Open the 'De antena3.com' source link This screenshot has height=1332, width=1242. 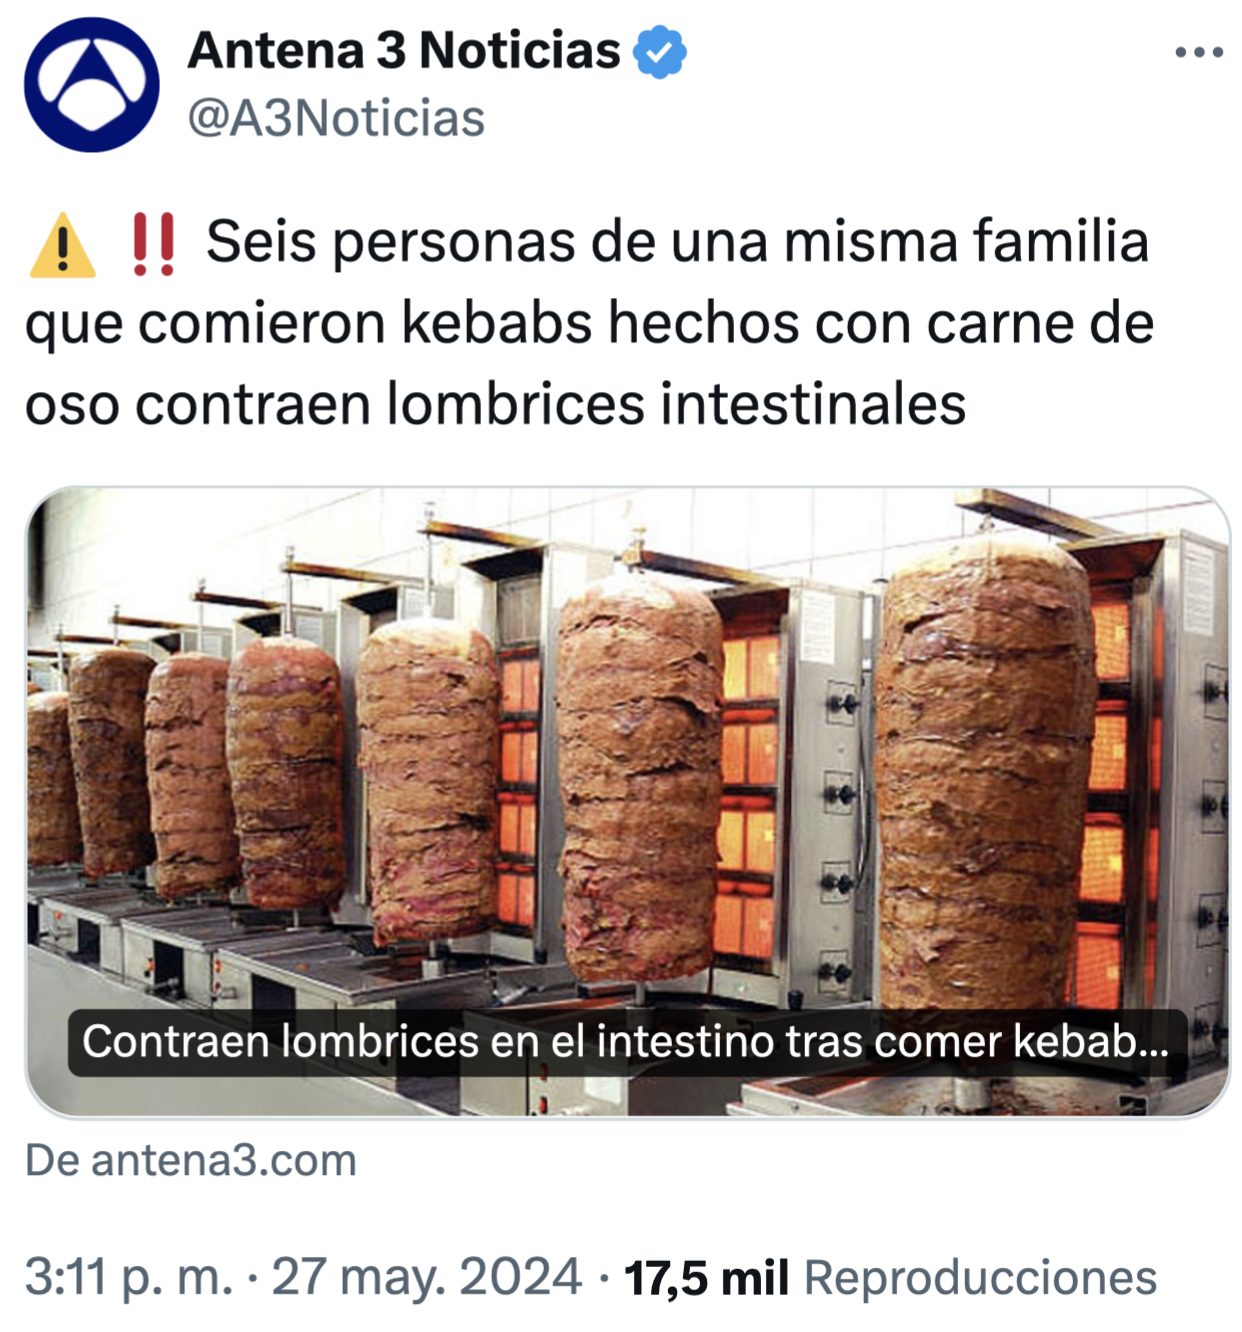coord(191,1161)
